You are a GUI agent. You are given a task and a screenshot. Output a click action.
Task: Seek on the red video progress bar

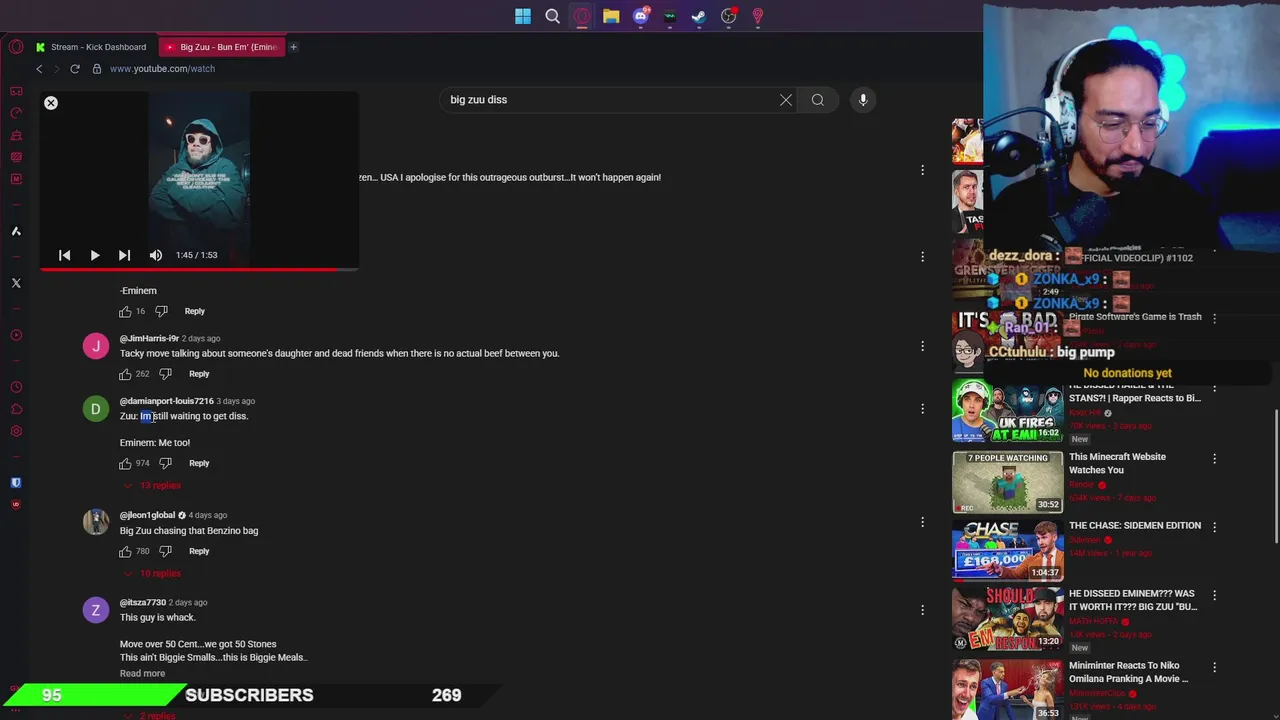point(199,269)
